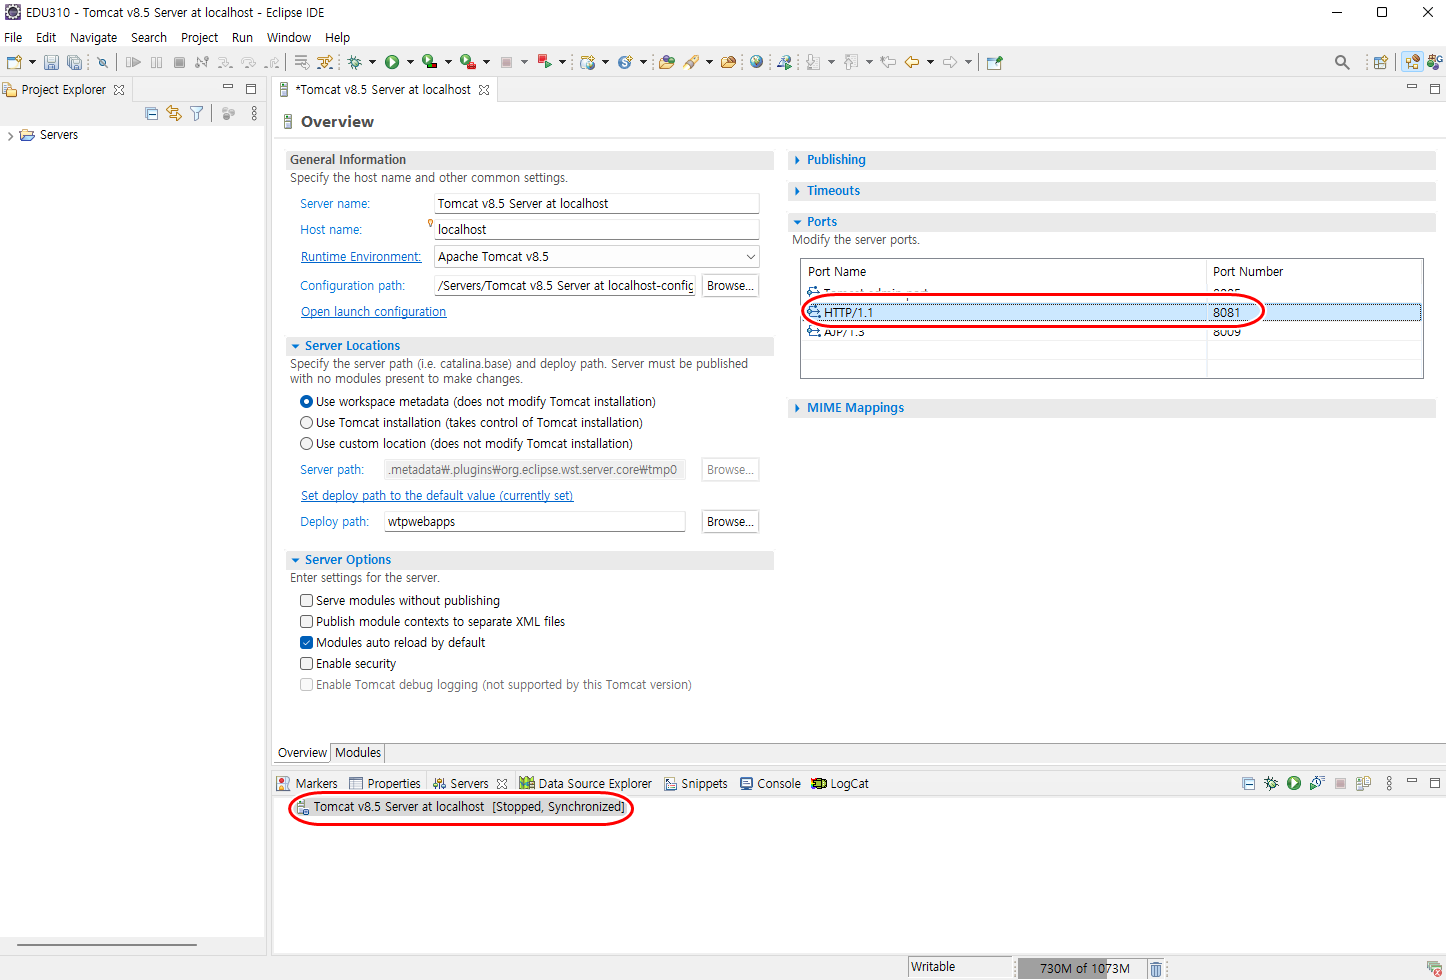Click the Open launch configuration link
The height and width of the screenshot is (980, 1446).
click(x=373, y=312)
